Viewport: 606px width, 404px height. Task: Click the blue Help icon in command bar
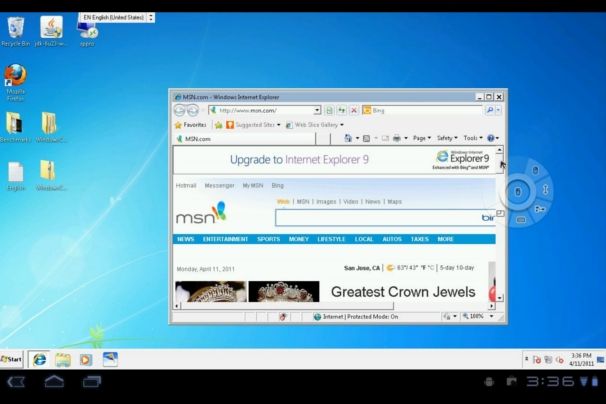tap(491, 138)
